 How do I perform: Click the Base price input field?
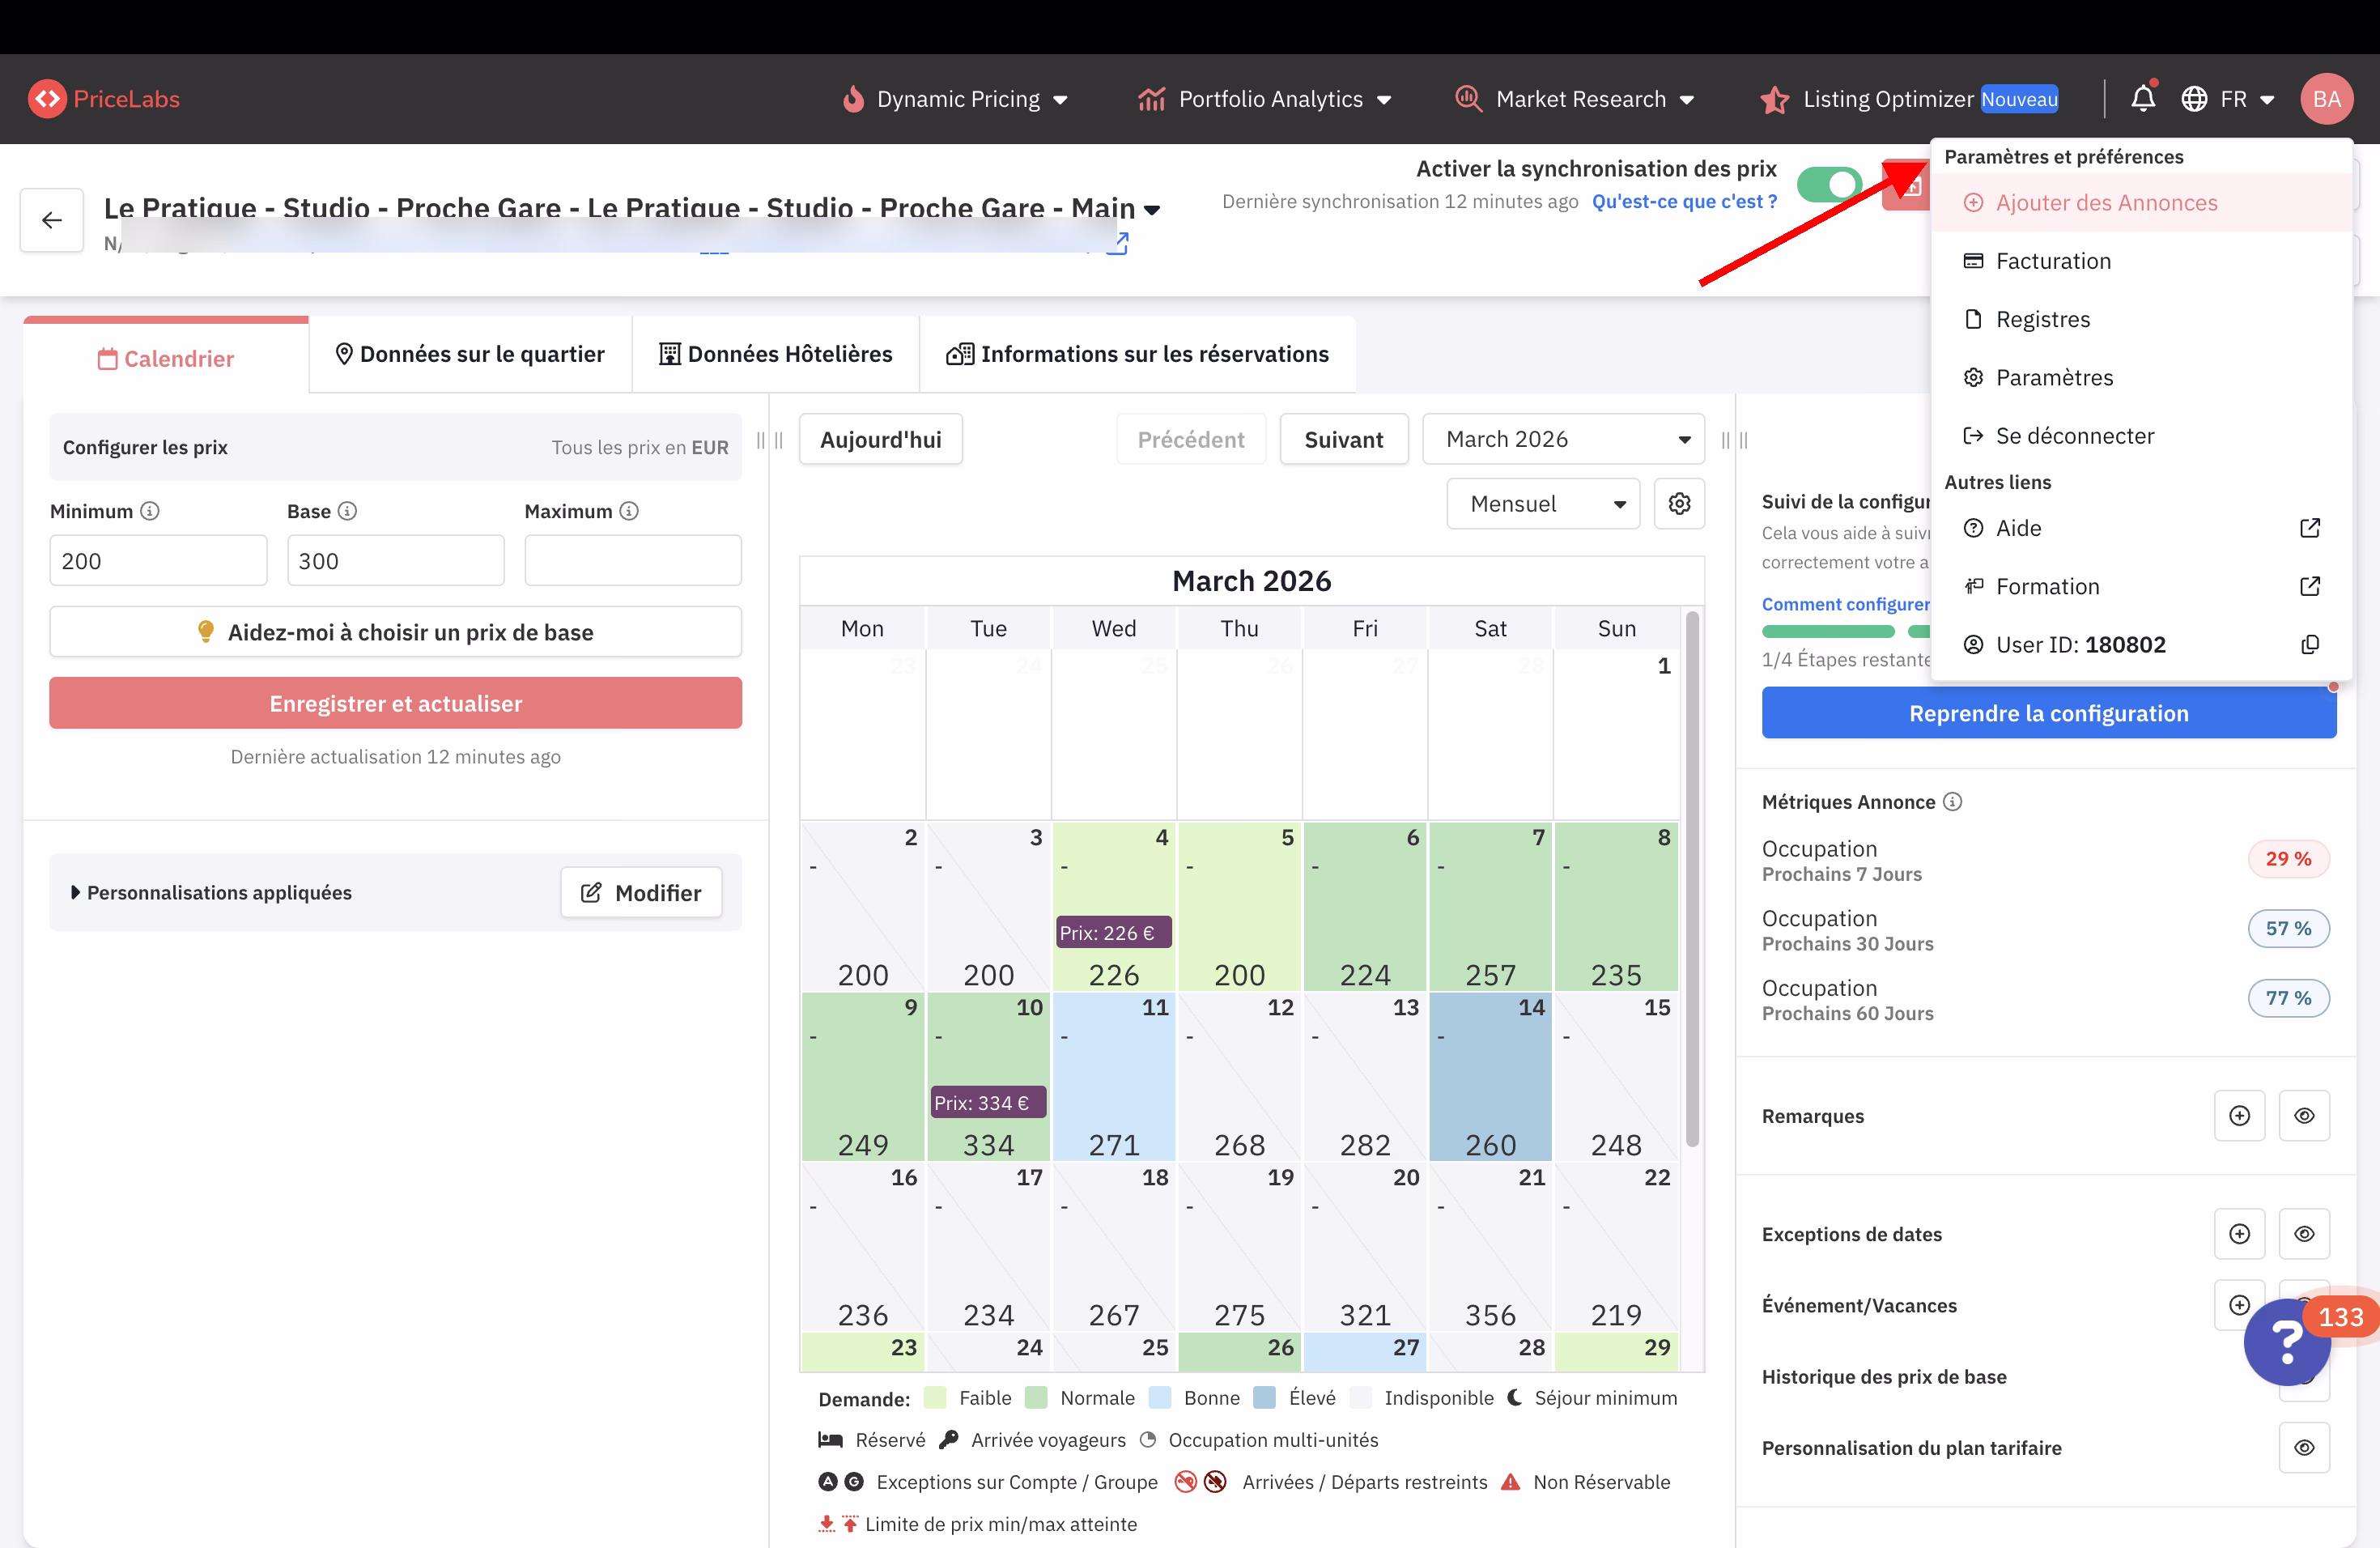pos(395,561)
